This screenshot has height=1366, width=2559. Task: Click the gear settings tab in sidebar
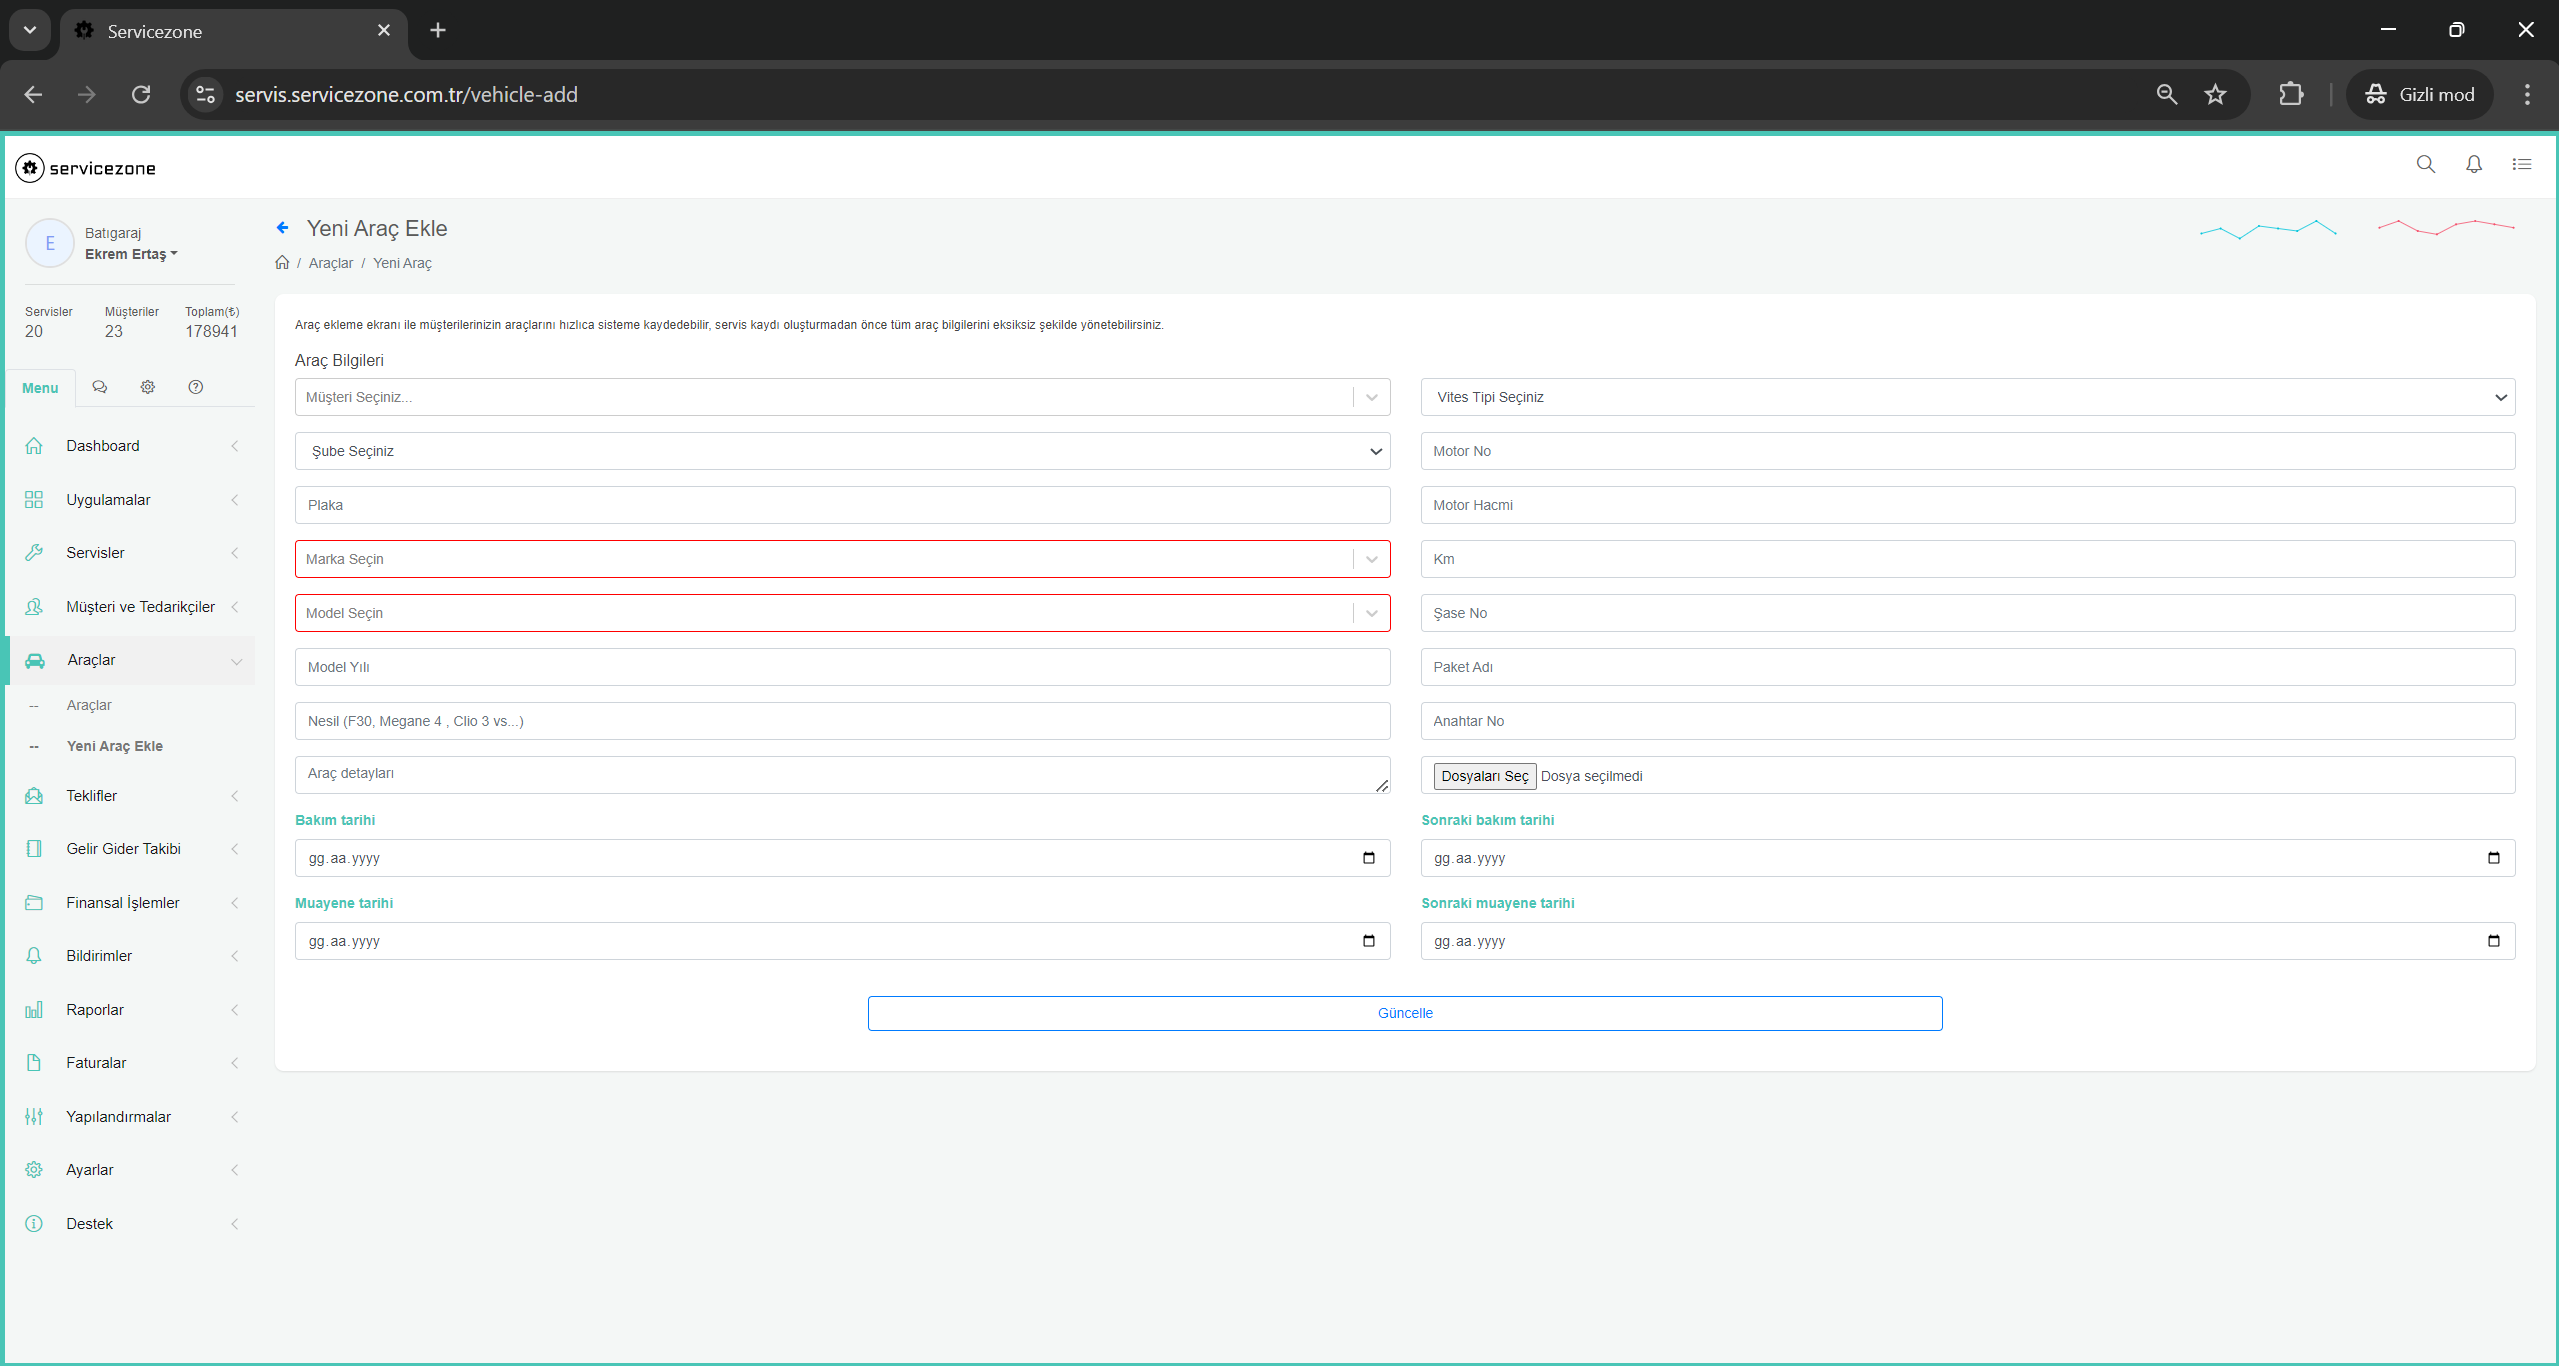(x=147, y=387)
